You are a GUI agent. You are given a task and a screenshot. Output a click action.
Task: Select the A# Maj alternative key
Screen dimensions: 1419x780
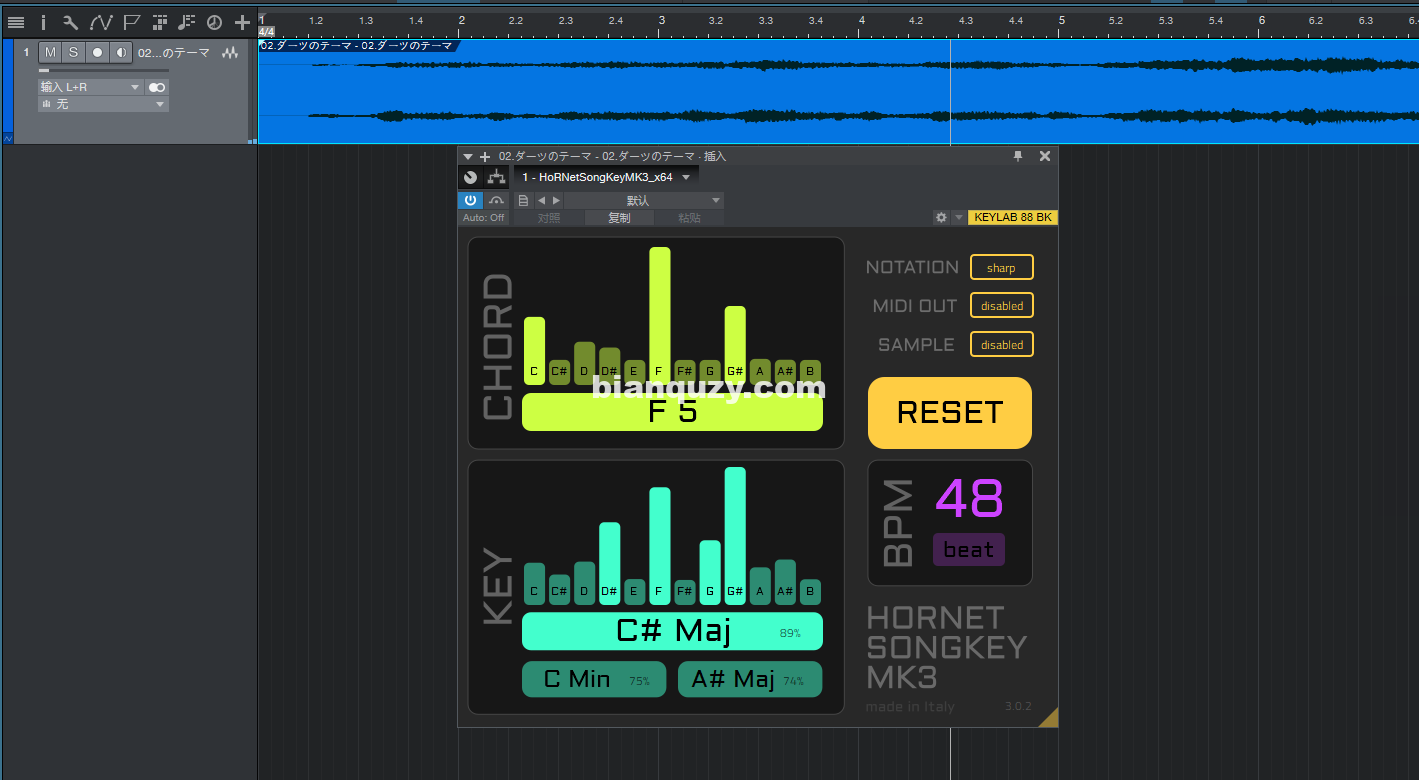coord(750,679)
